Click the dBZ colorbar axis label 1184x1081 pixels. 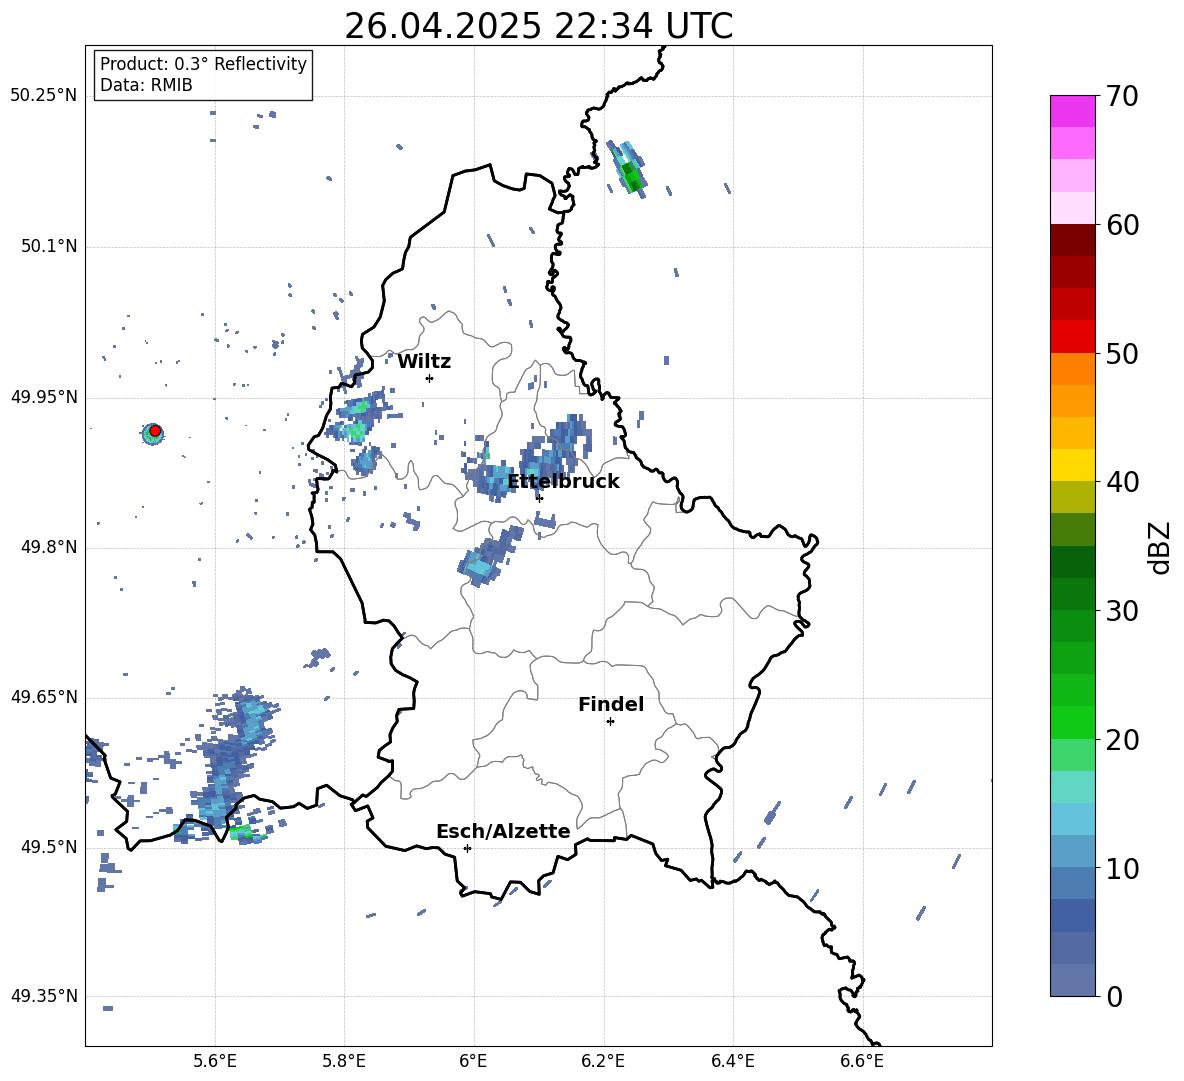coord(1160,547)
